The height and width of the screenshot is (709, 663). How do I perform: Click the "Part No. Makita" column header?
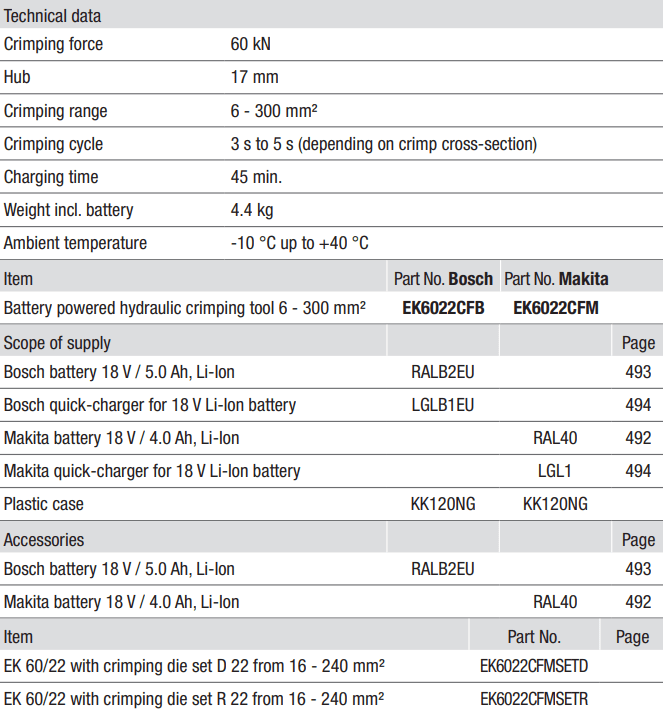click(x=555, y=279)
